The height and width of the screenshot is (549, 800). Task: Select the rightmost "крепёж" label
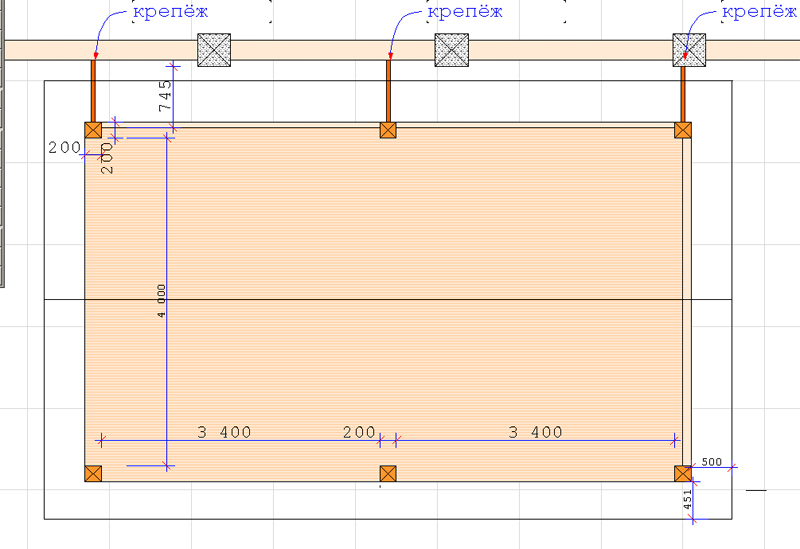[759, 11]
